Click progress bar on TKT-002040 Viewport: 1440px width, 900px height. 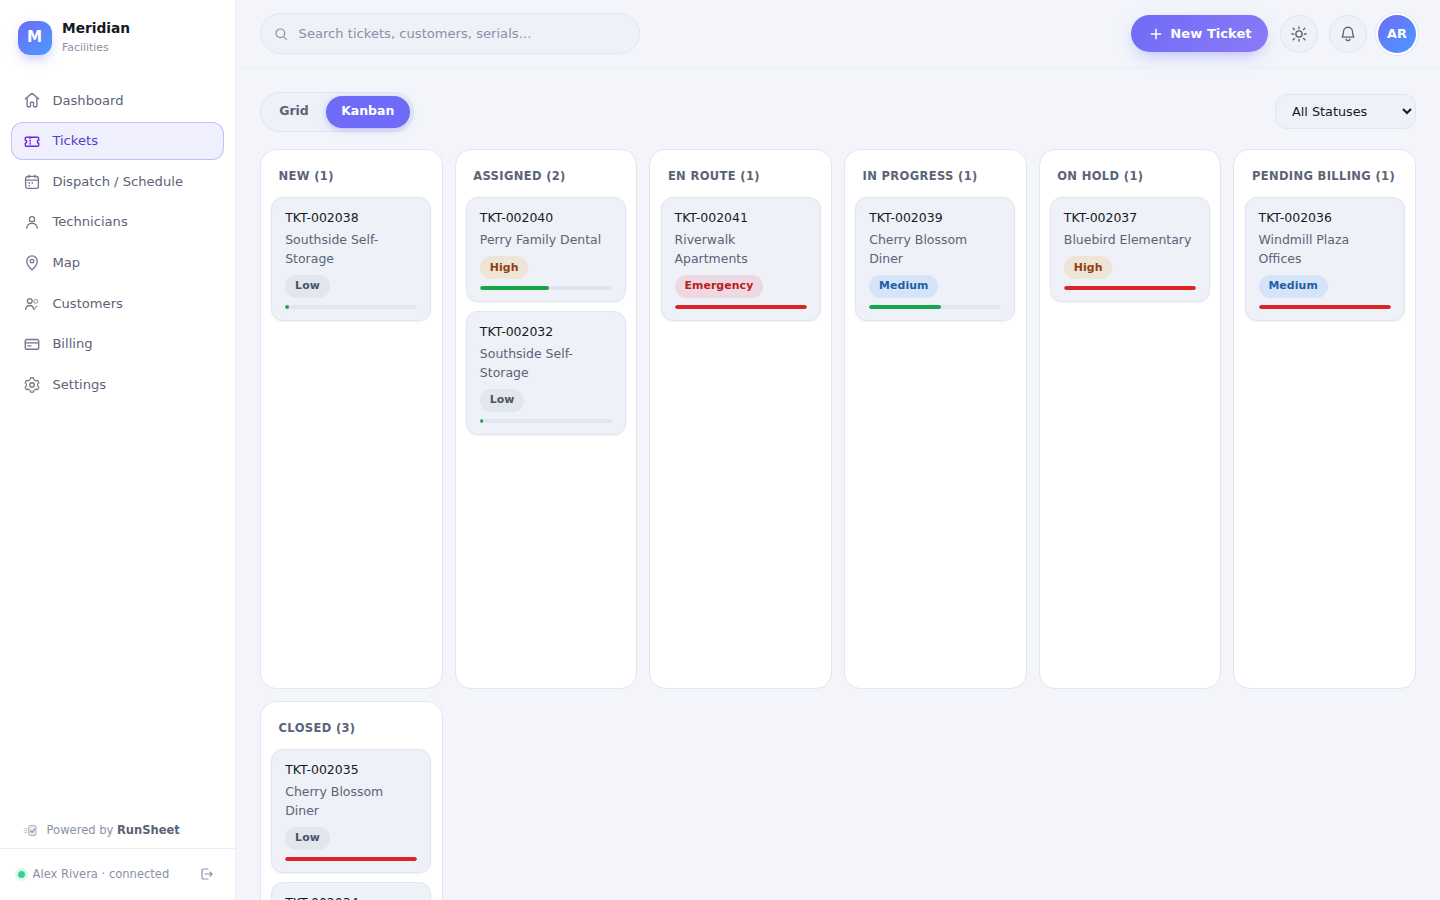[x=546, y=288]
